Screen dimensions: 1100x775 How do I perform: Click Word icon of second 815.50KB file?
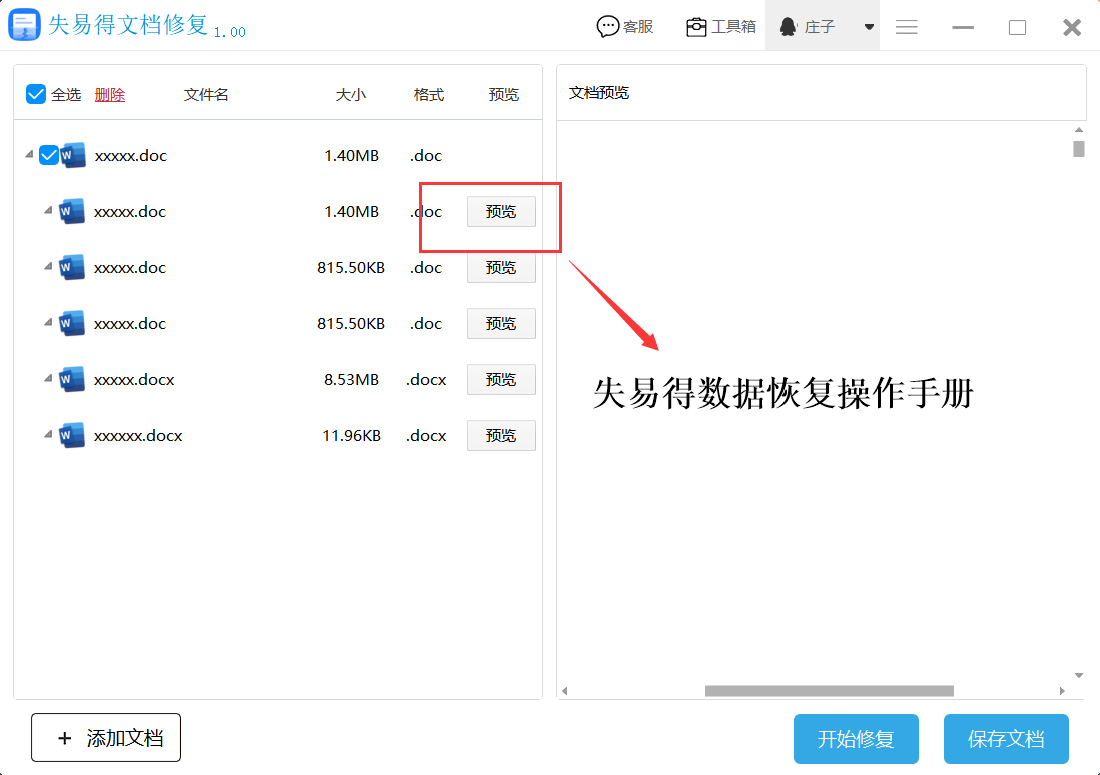(x=72, y=323)
